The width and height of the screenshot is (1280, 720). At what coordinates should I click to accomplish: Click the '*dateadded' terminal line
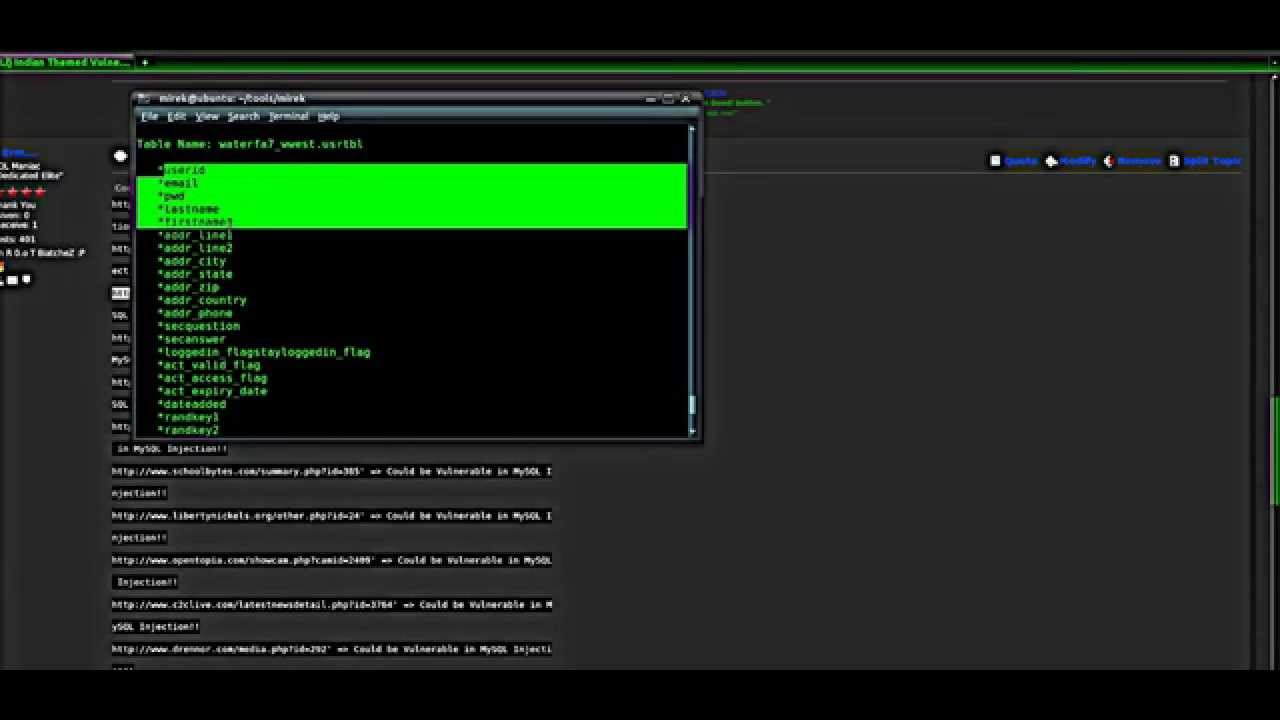tap(192, 404)
